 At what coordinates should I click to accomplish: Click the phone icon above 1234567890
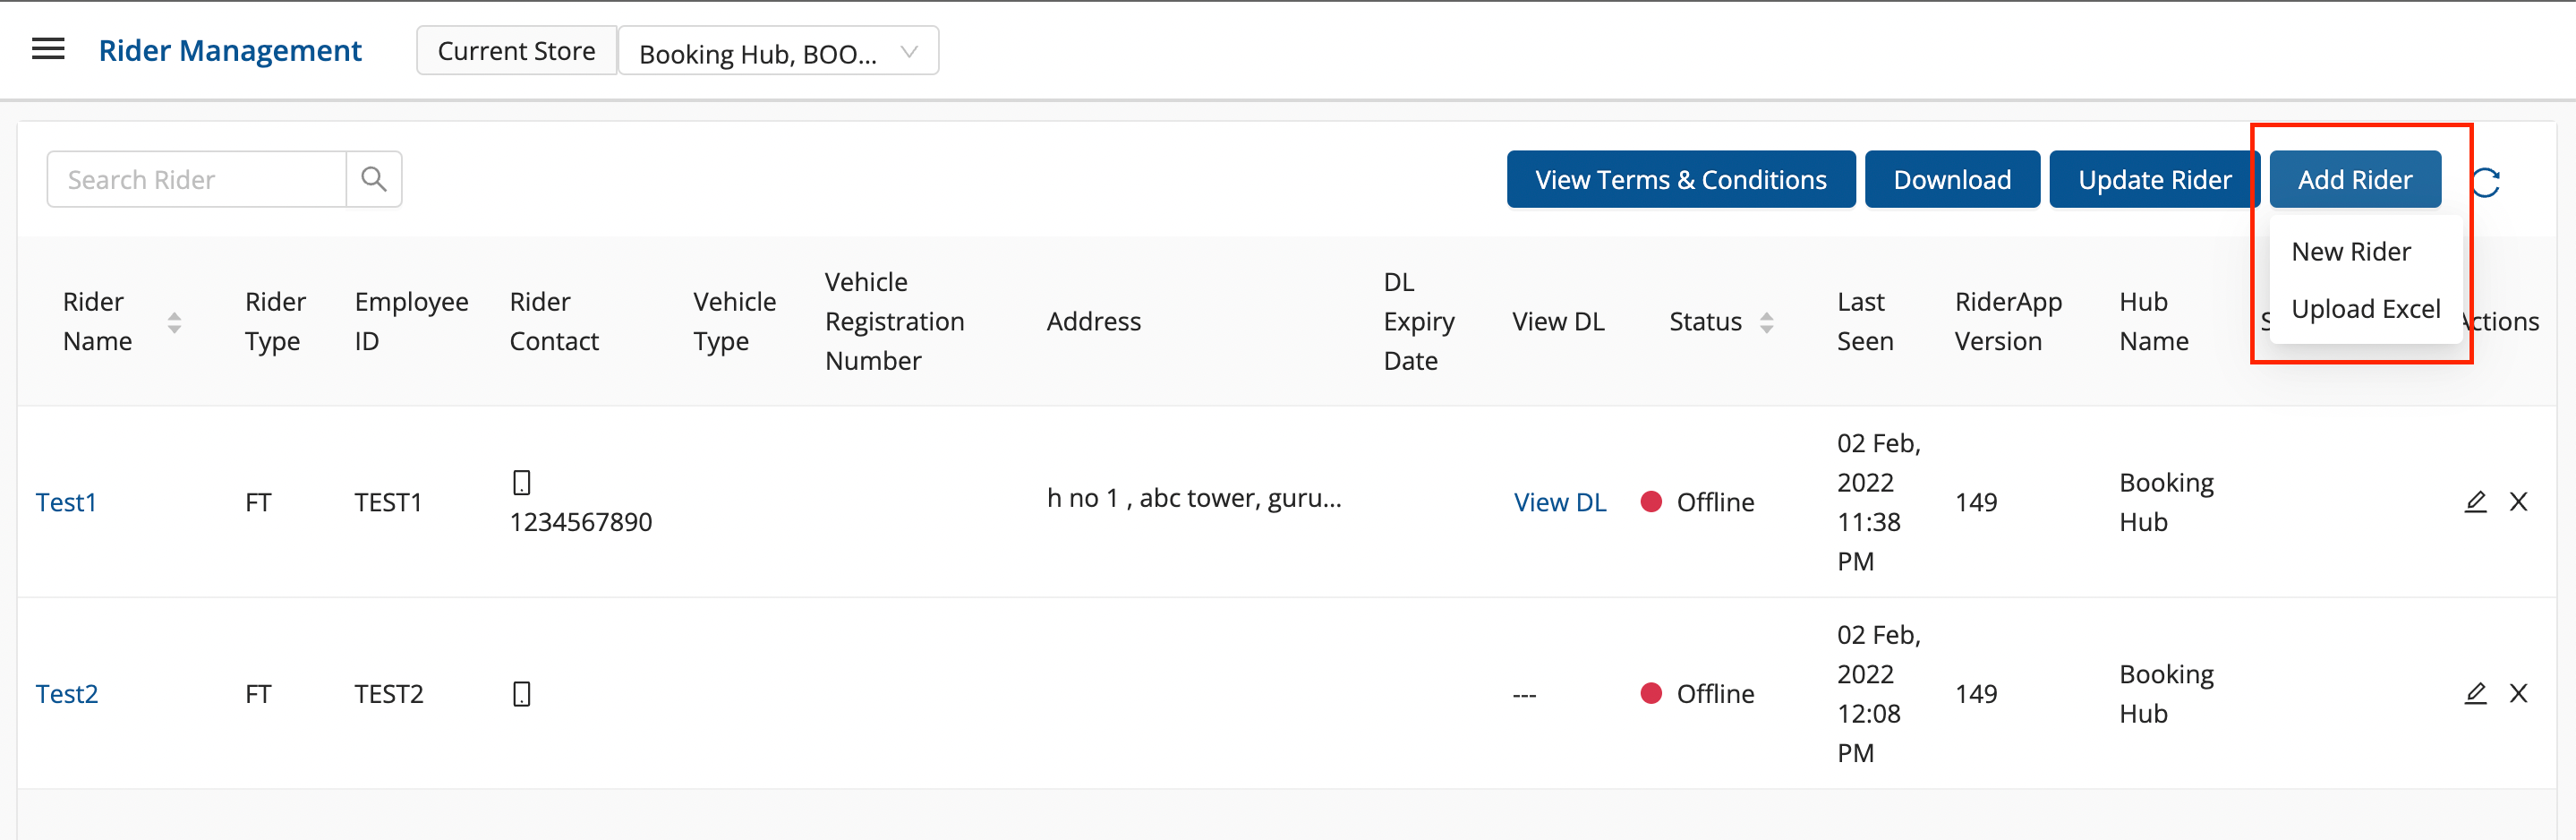point(521,482)
